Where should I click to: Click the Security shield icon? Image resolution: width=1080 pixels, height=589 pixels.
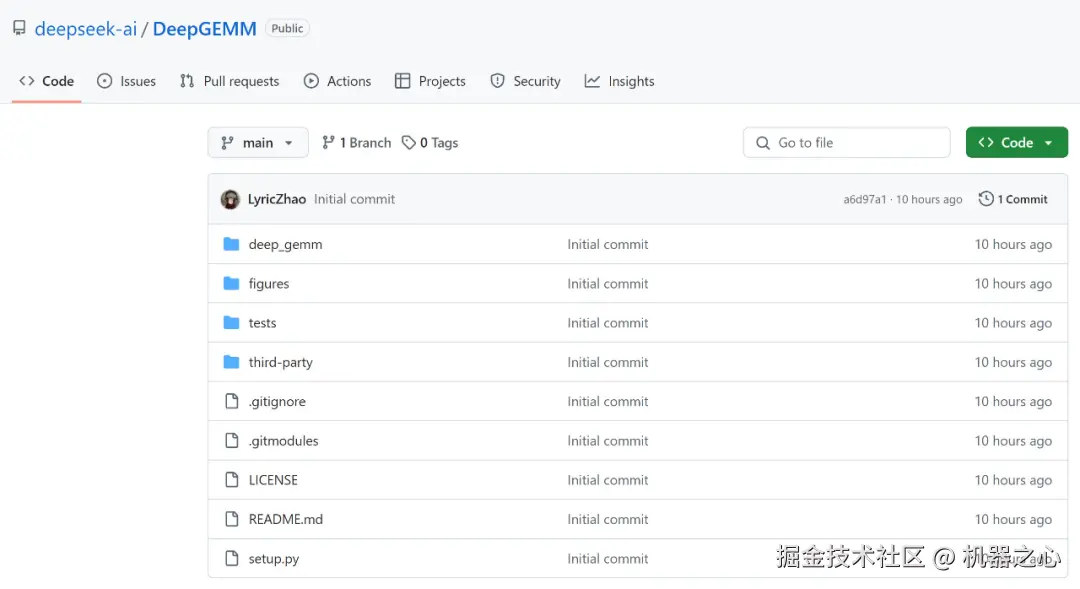pyautogui.click(x=497, y=81)
